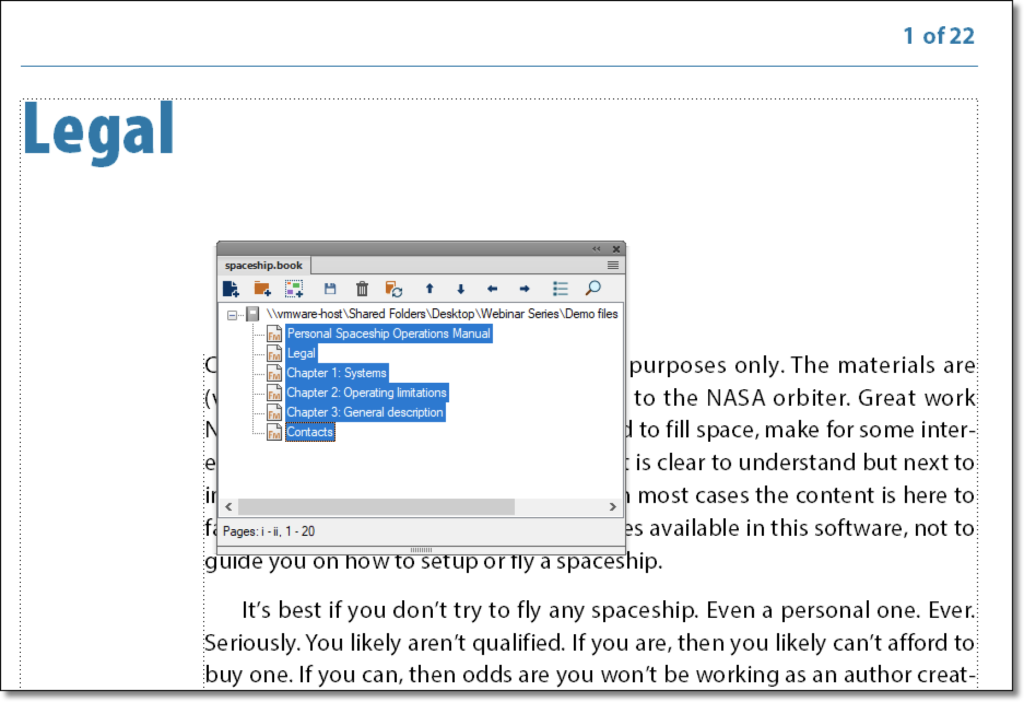
Task: Move selection up with the up arrow
Action: [x=429, y=289]
